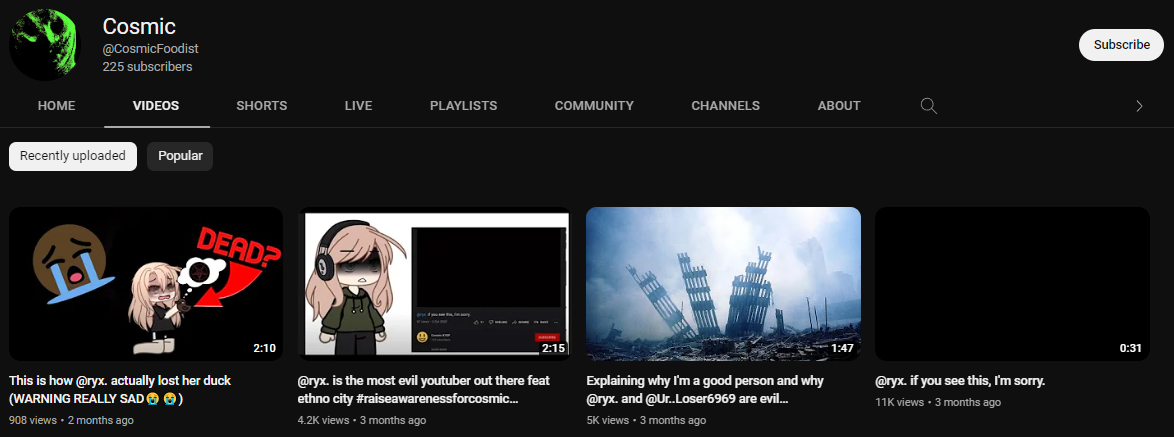
Task: Switch to the Home tab
Action: tap(56, 106)
